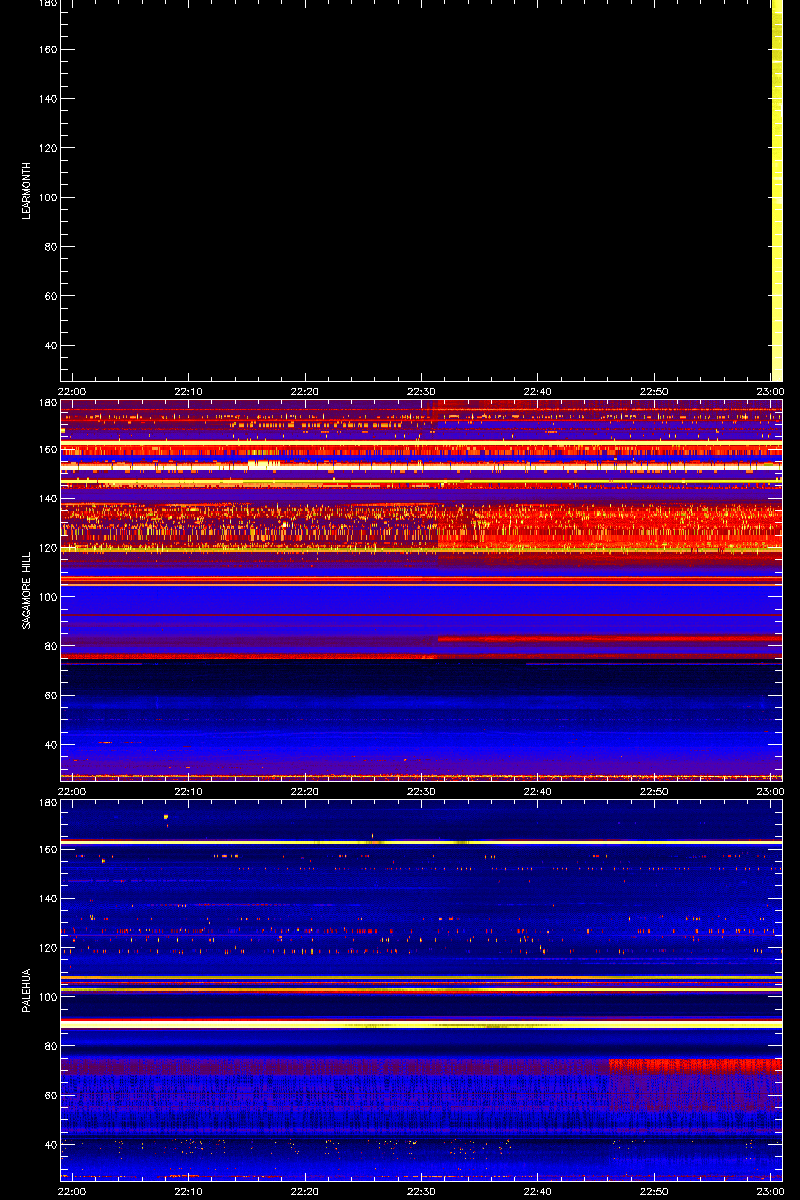Select the 120 frequency tick in Learmonth panel

click(49, 148)
